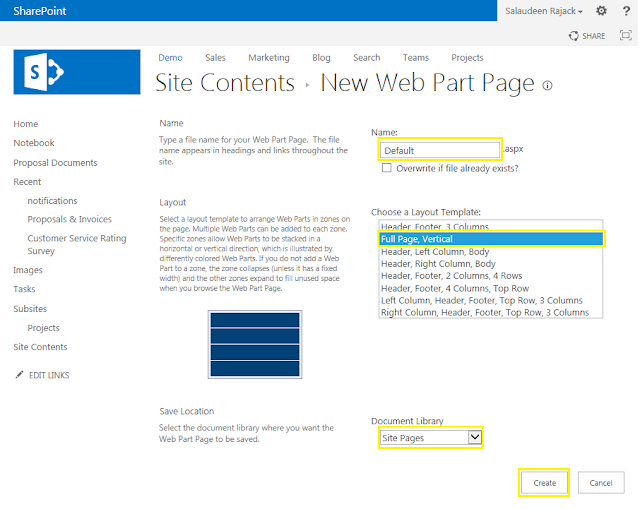Click the Cancel button
640x509 pixels.
coord(601,483)
